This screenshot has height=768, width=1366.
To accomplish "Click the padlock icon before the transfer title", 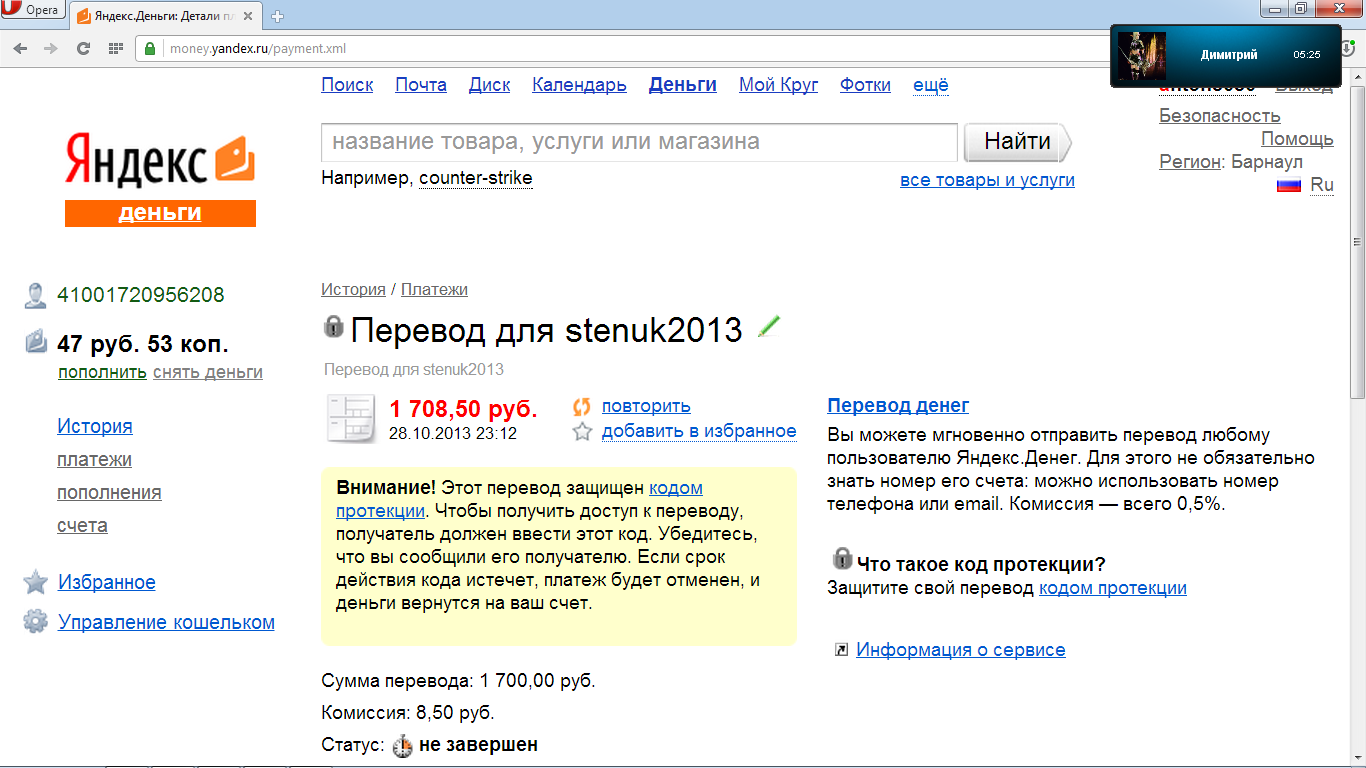I will pyautogui.click(x=333, y=326).
